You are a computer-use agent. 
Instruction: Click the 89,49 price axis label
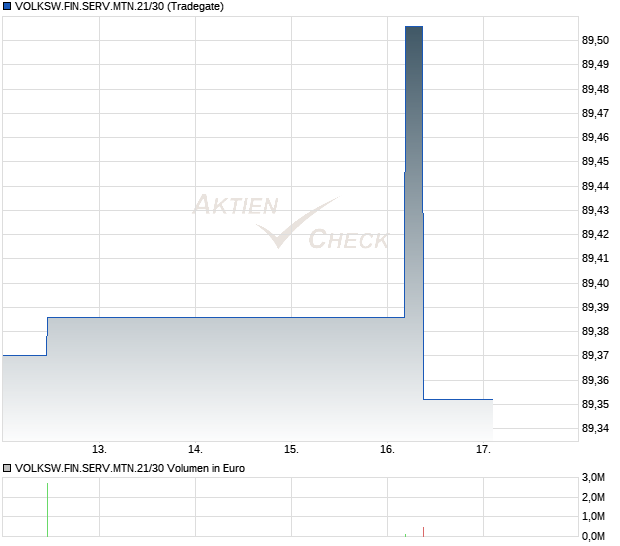595,64
